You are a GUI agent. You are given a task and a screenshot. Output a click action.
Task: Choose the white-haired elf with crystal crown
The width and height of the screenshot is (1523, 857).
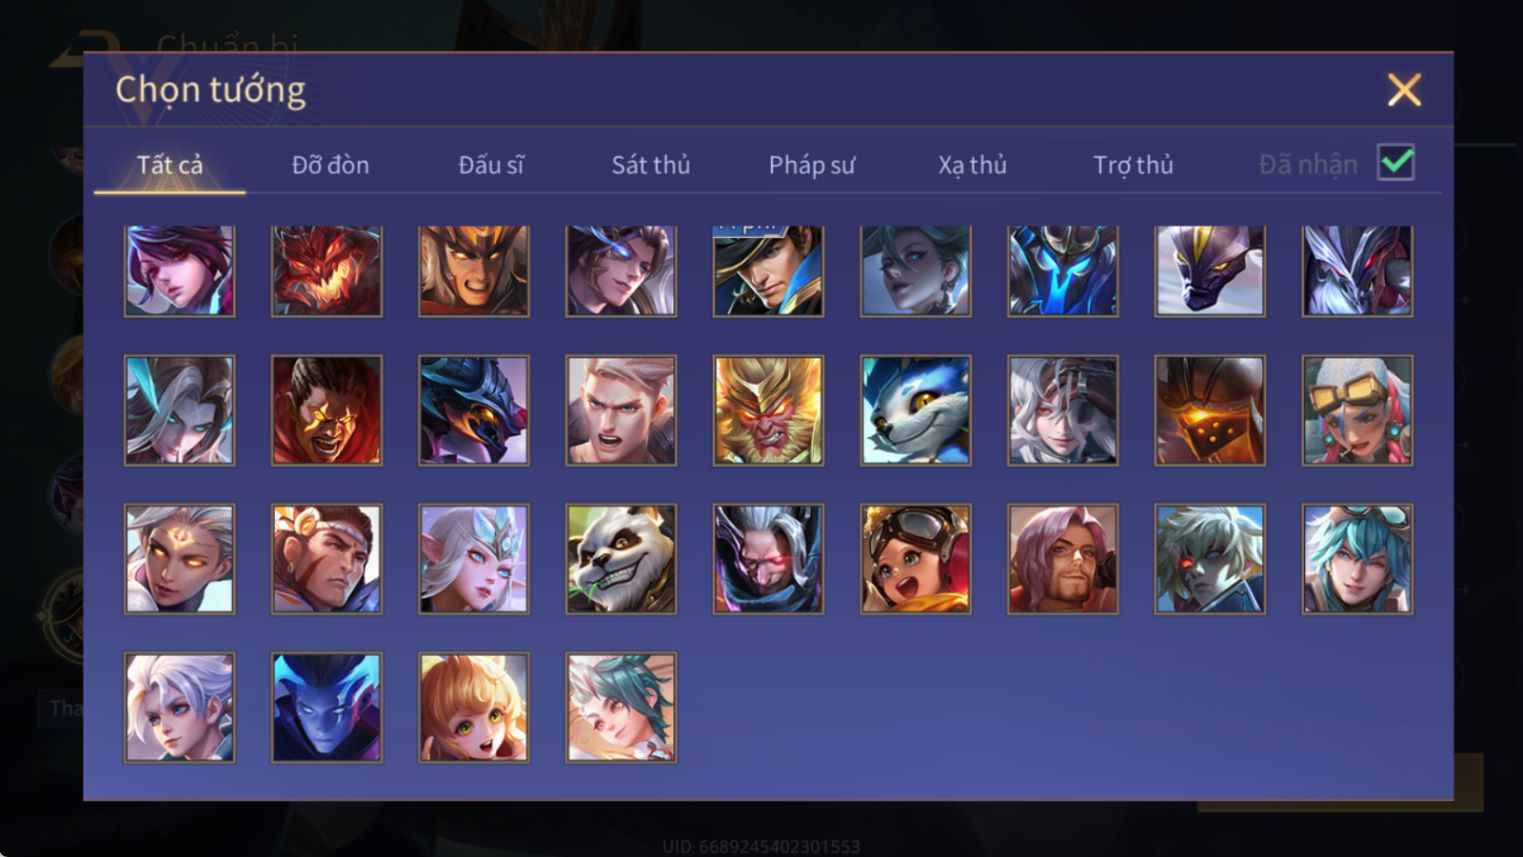pyautogui.click(x=474, y=559)
